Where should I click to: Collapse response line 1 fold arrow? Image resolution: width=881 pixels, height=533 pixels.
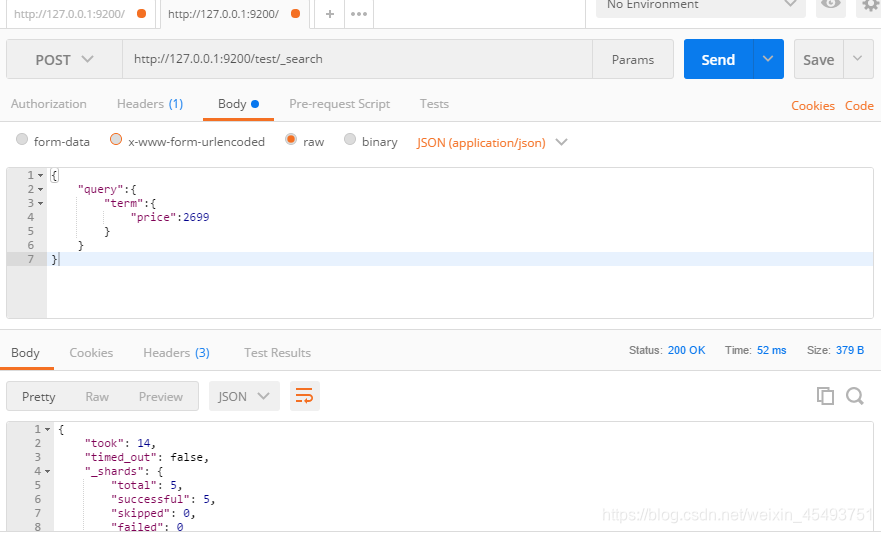pyautogui.click(x=48, y=430)
